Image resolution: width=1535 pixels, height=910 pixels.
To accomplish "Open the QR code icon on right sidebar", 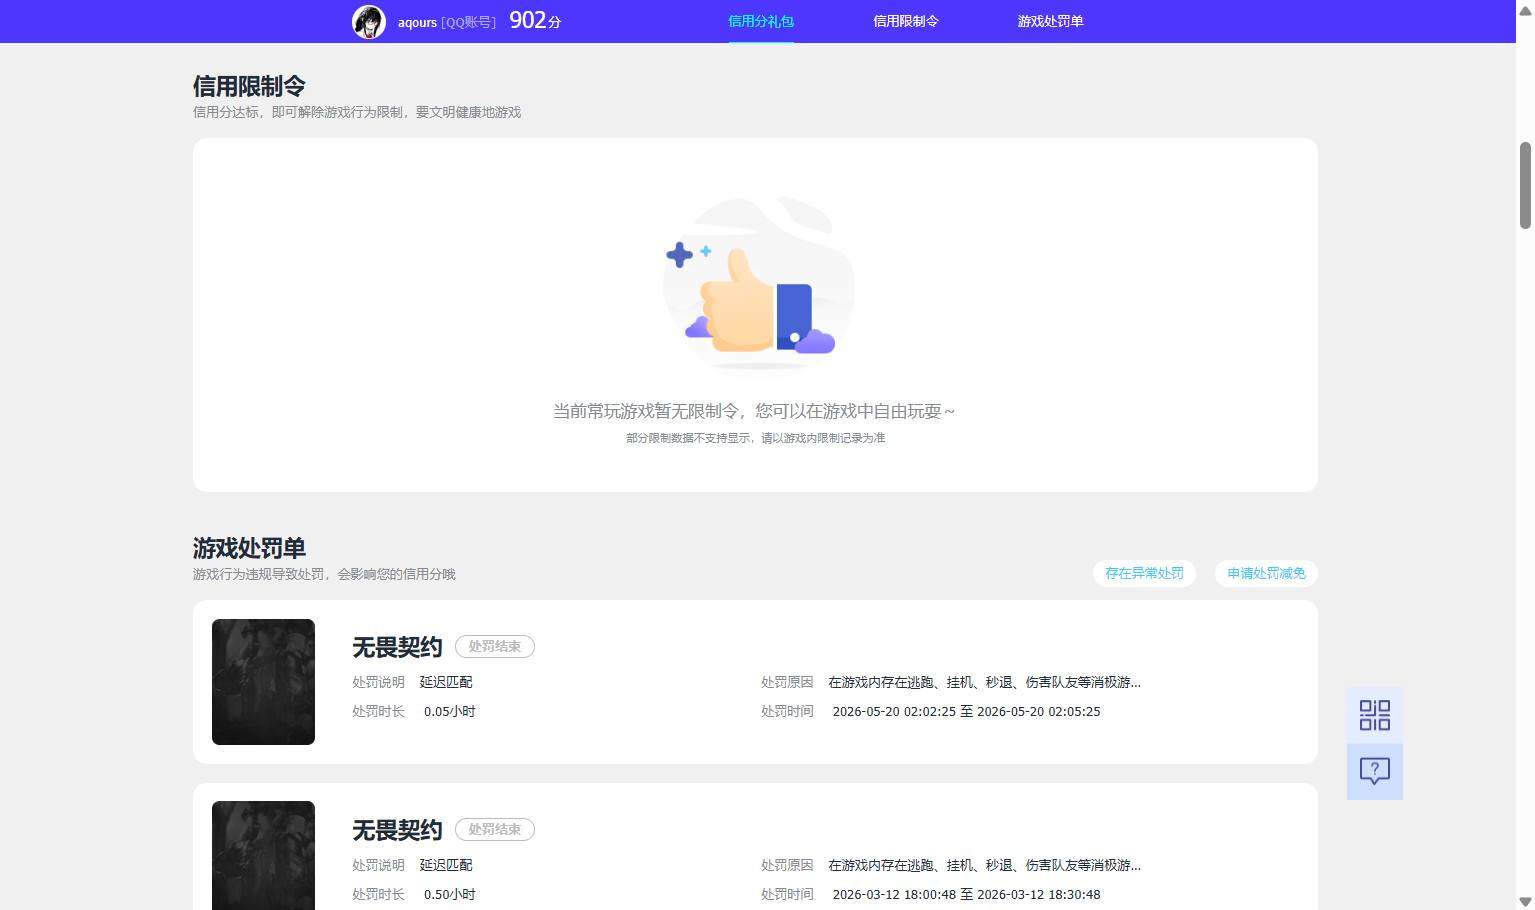I will point(1375,715).
